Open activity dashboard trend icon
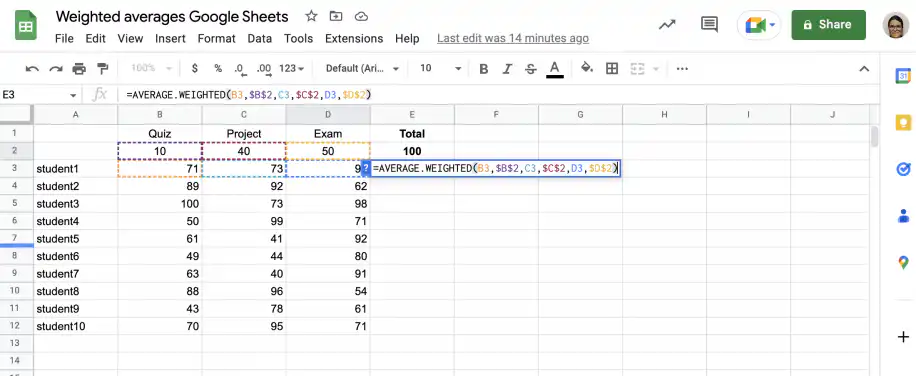 pos(667,25)
